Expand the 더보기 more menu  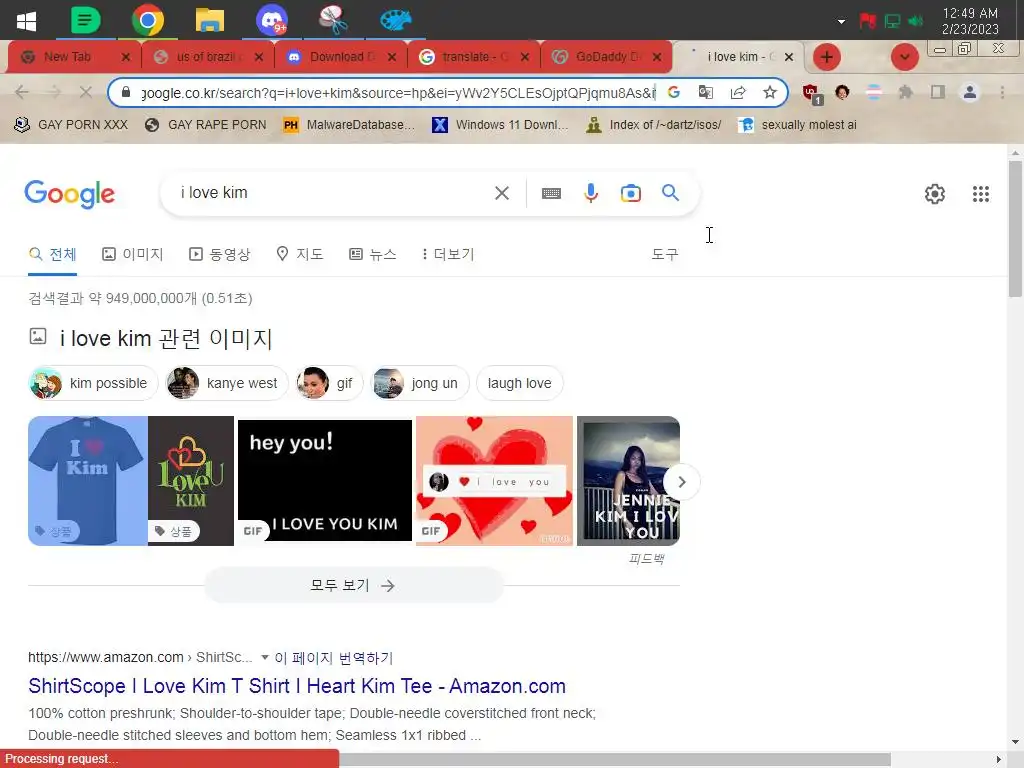tap(448, 254)
